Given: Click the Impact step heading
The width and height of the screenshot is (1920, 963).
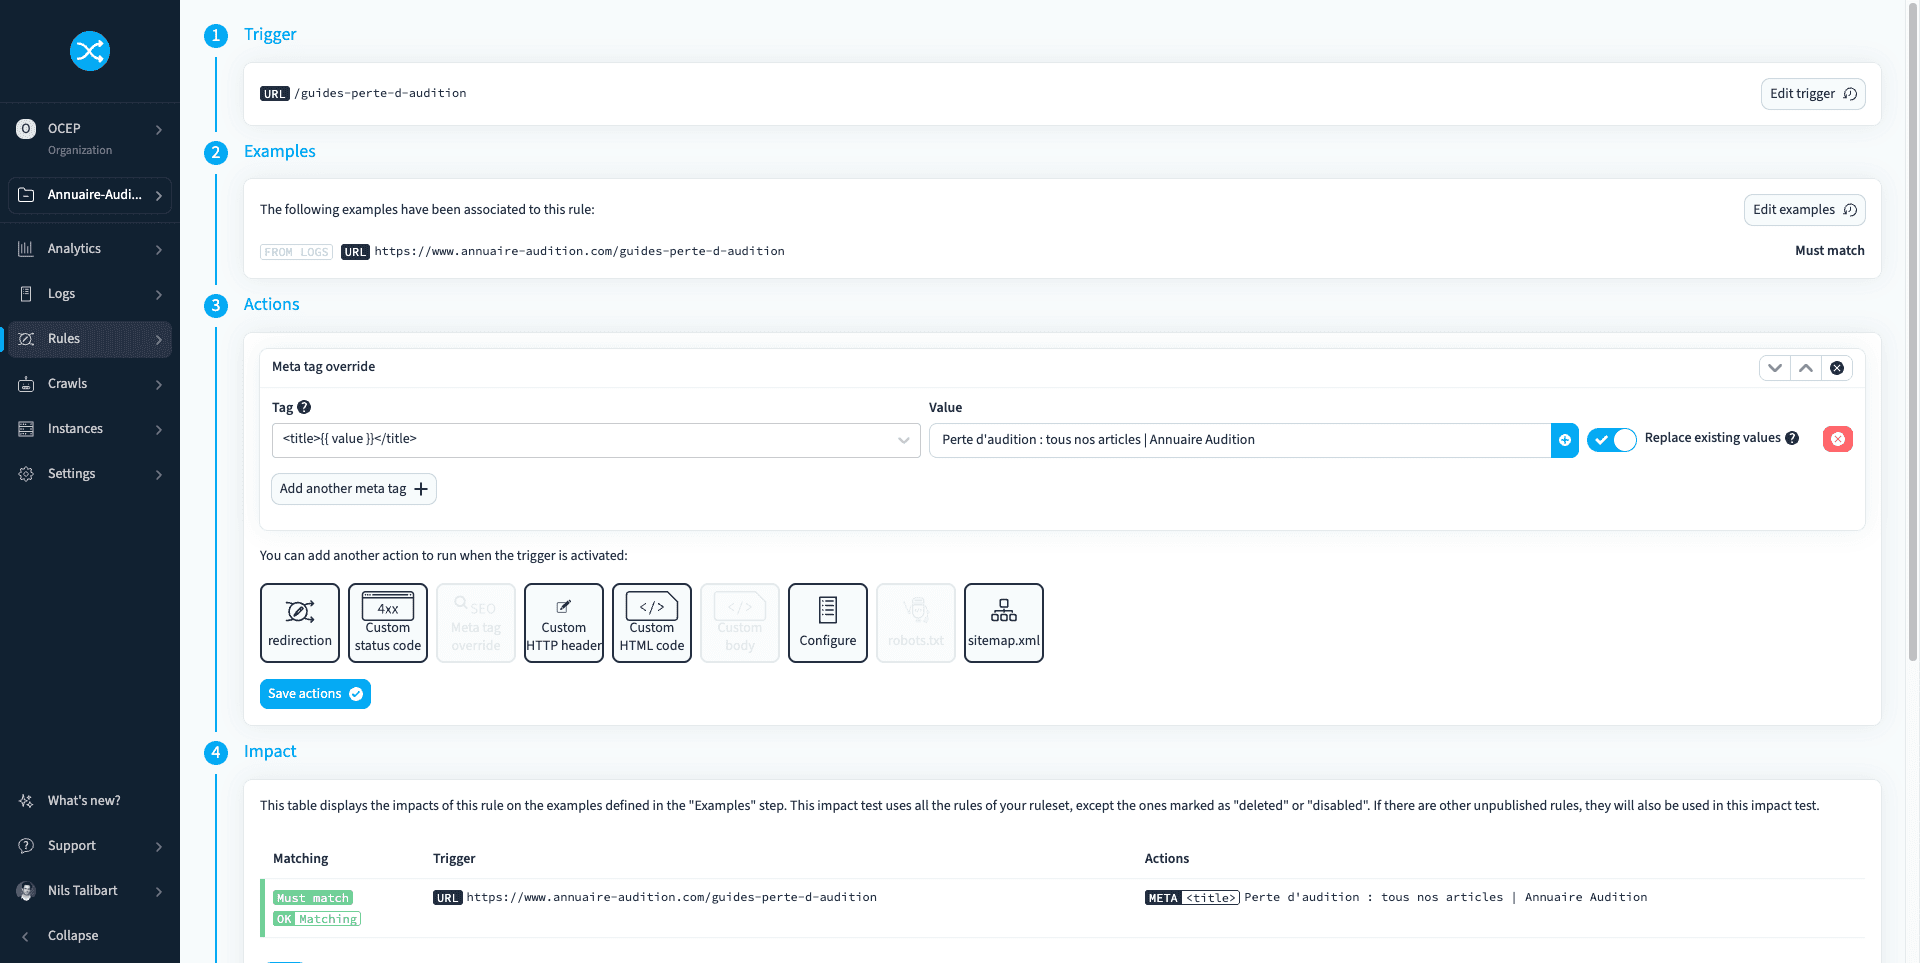Looking at the screenshot, I should pos(270,752).
